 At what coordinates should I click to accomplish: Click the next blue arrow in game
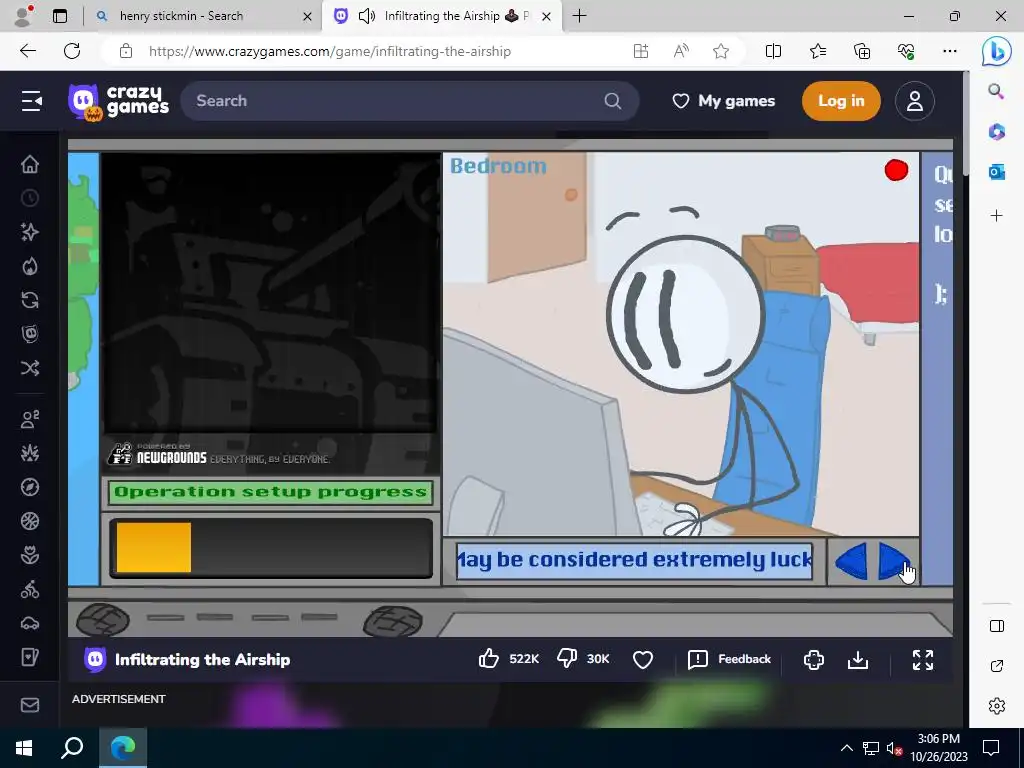893,561
